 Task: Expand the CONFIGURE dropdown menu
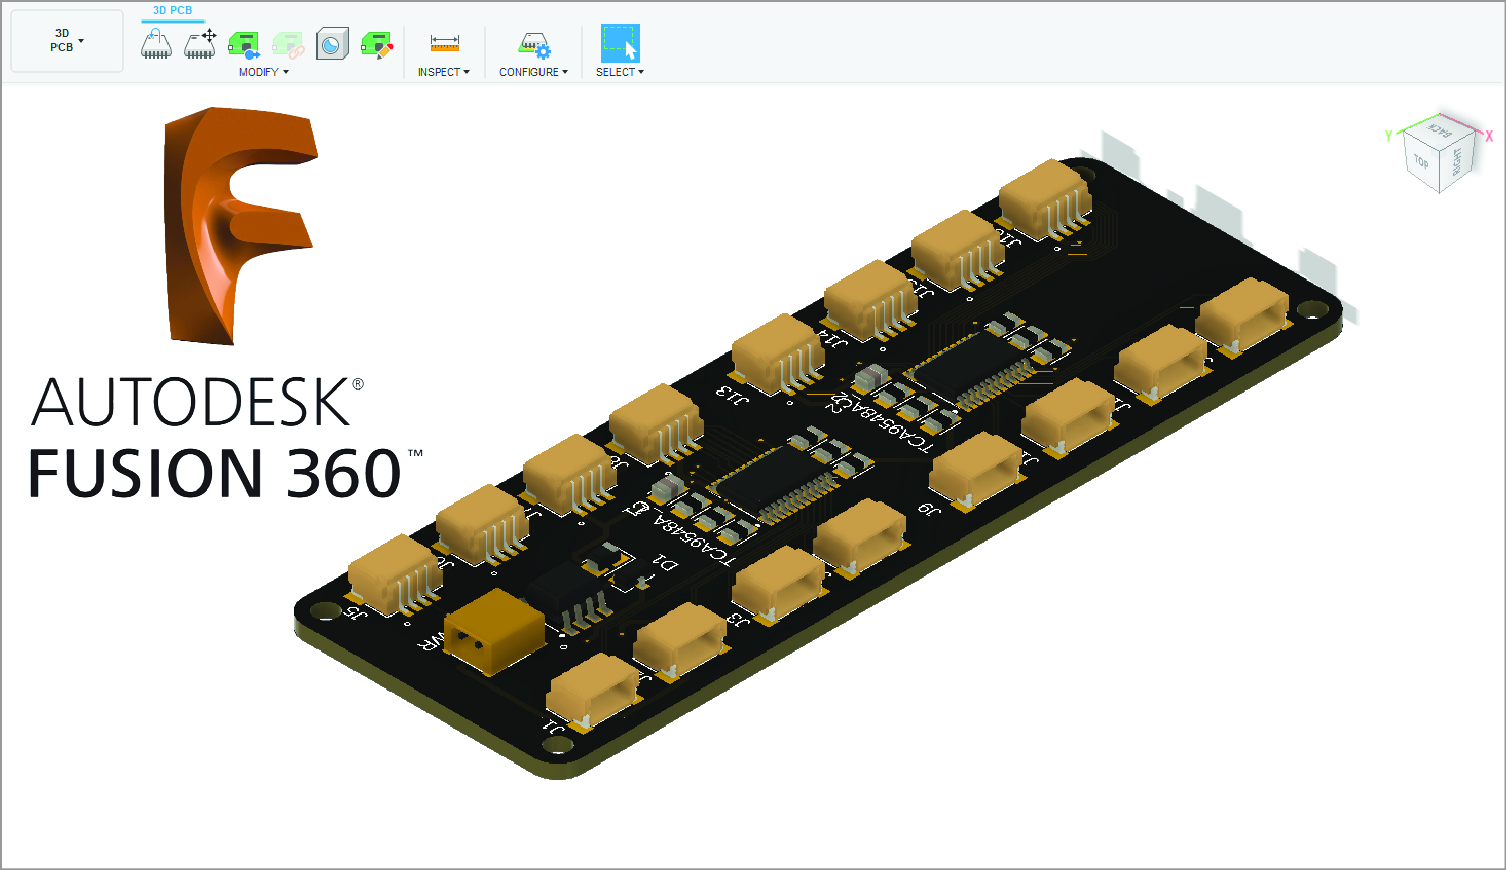point(533,72)
